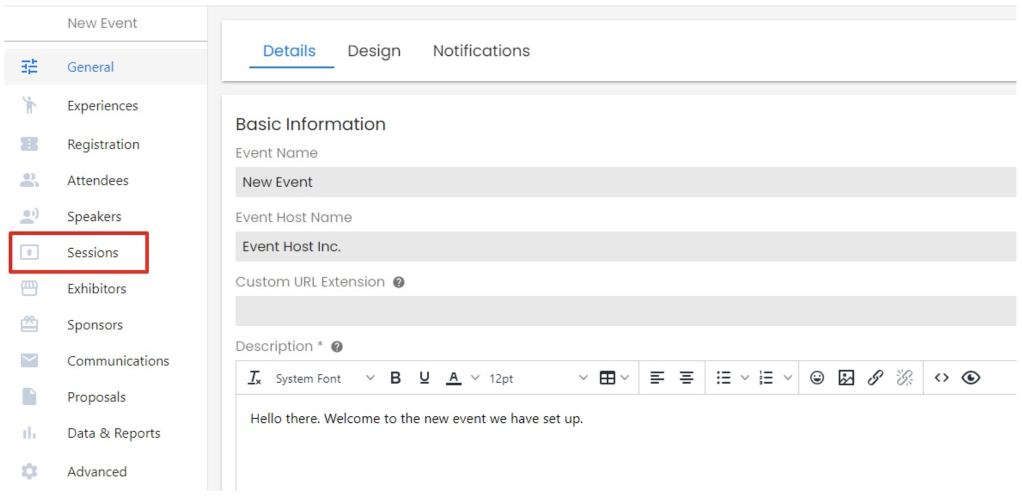Click the New Event title in sidebar
This screenshot has height=497, width=1022.
(x=102, y=23)
